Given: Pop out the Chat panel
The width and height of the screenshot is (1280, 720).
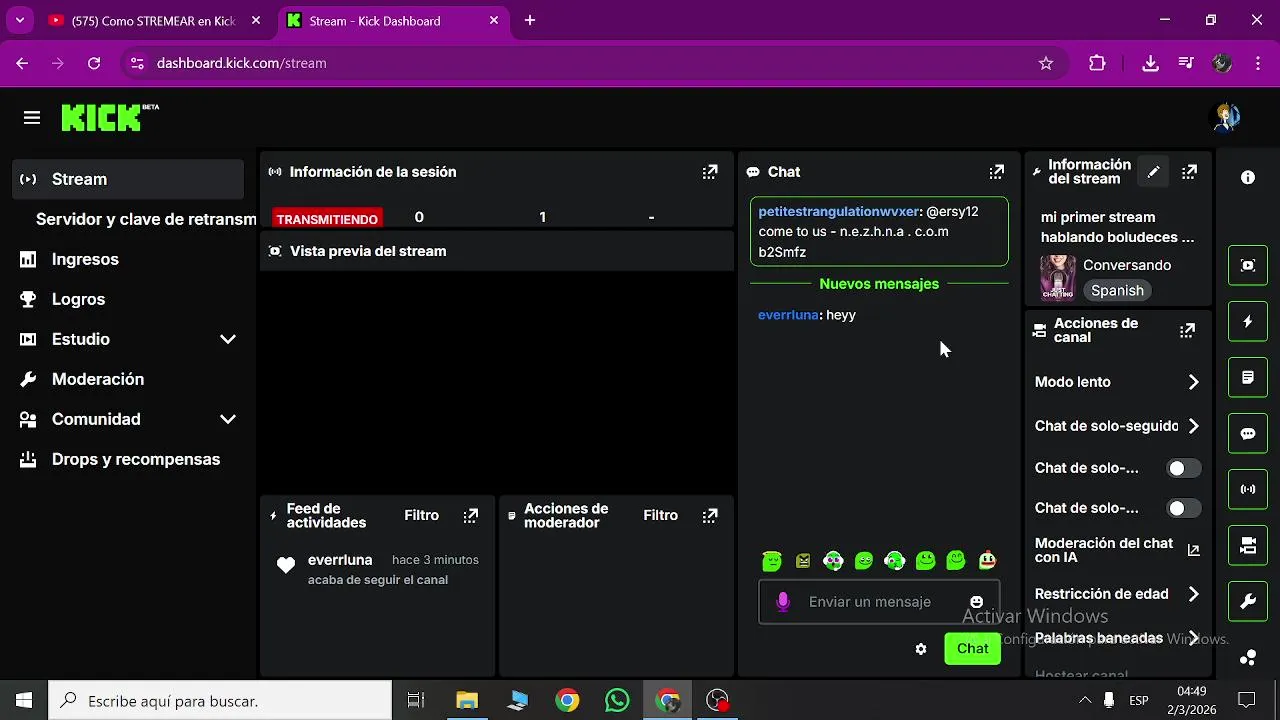Looking at the screenshot, I should click(997, 172).
